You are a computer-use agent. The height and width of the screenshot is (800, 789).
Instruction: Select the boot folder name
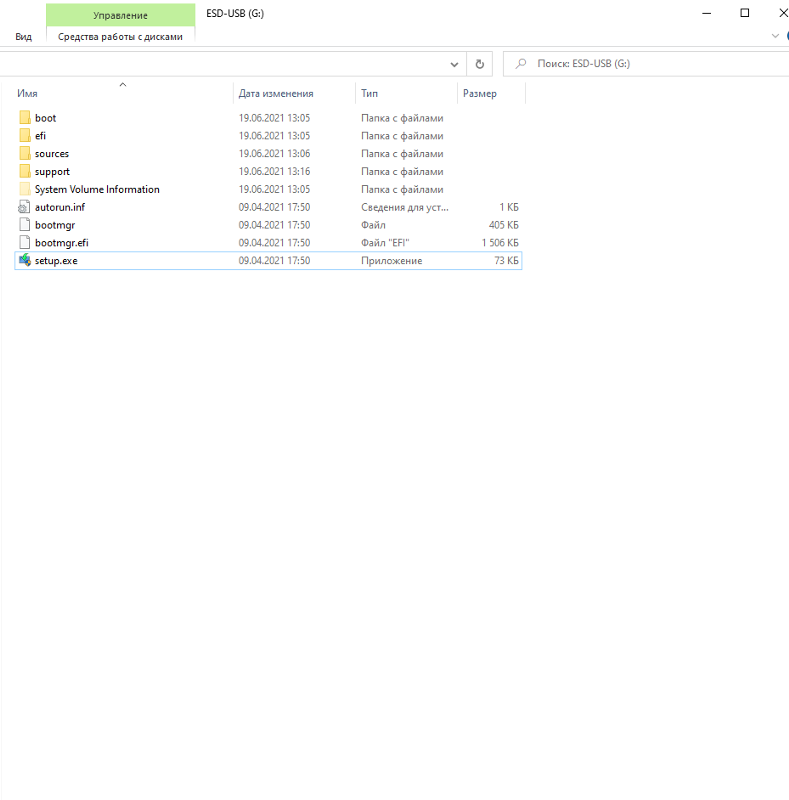(45, 118)
